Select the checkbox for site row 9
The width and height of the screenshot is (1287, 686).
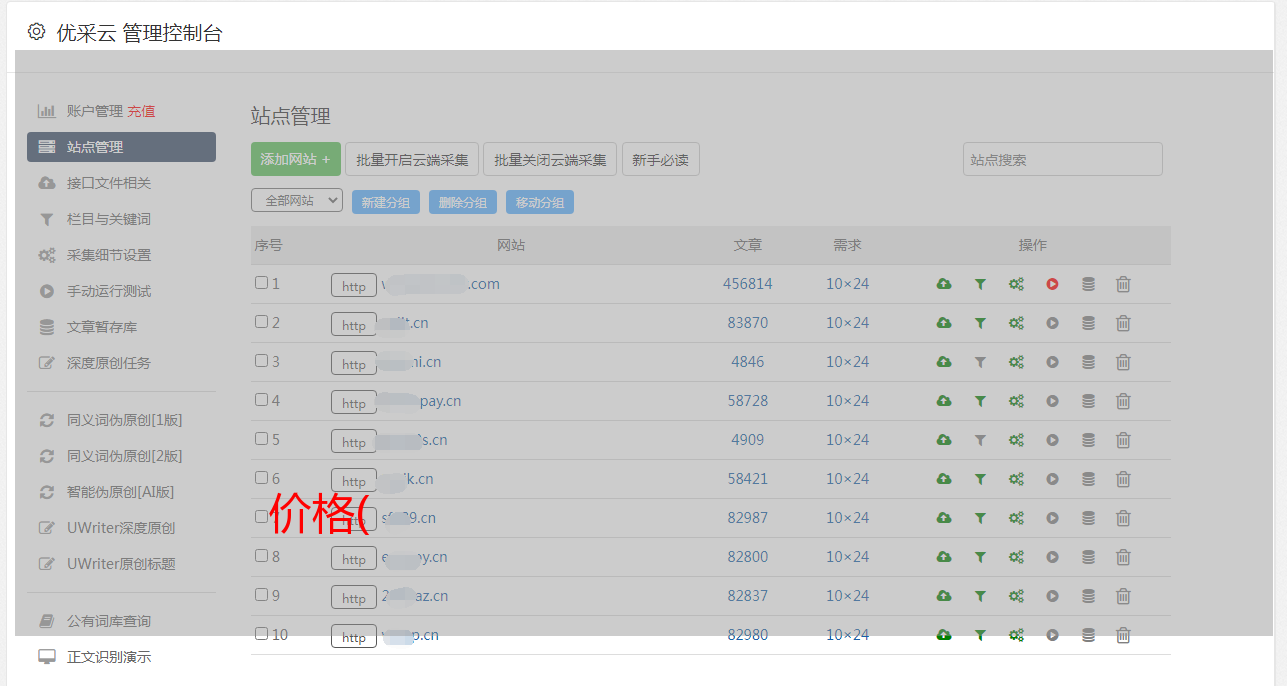coord(261,595)
